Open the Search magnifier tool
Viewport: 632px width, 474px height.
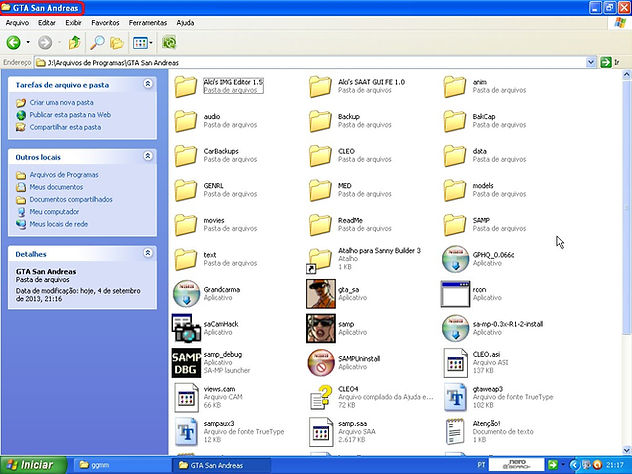coord(97,42)
